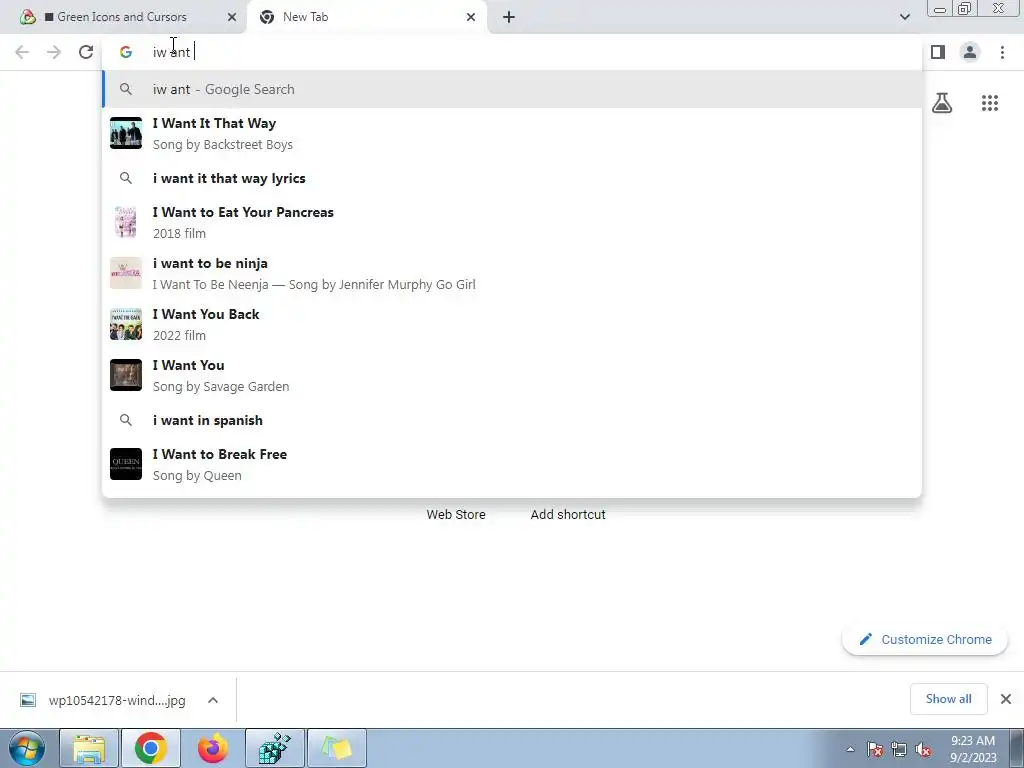Open the blue cubes taskbar app
Viewport: 1024px width, 768px height.
pos(275,748)
